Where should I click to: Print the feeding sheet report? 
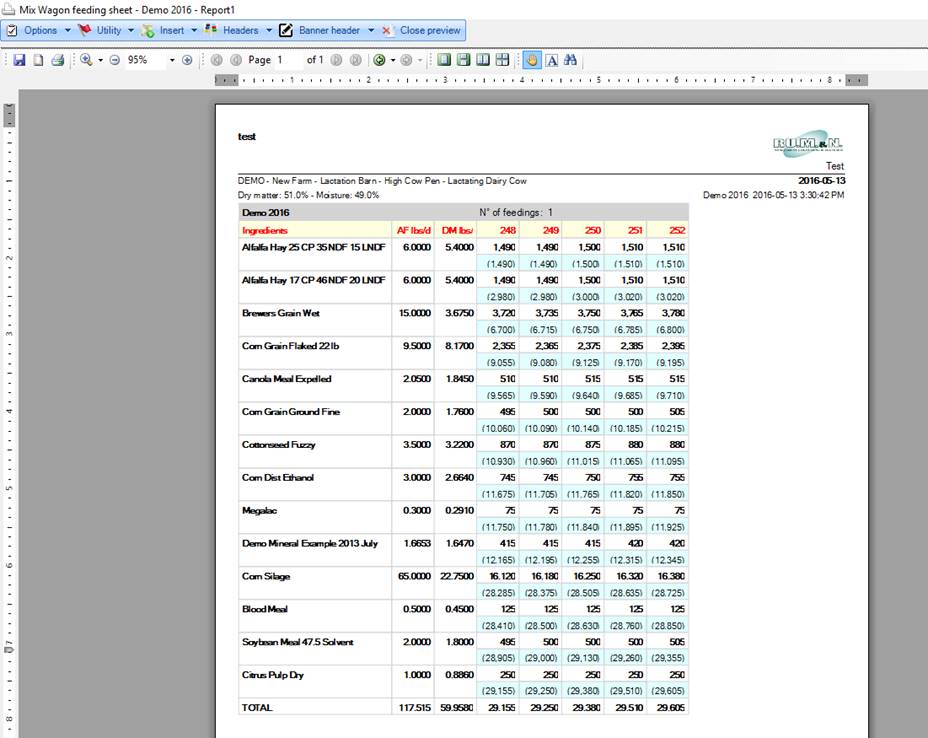click(57, 60)
